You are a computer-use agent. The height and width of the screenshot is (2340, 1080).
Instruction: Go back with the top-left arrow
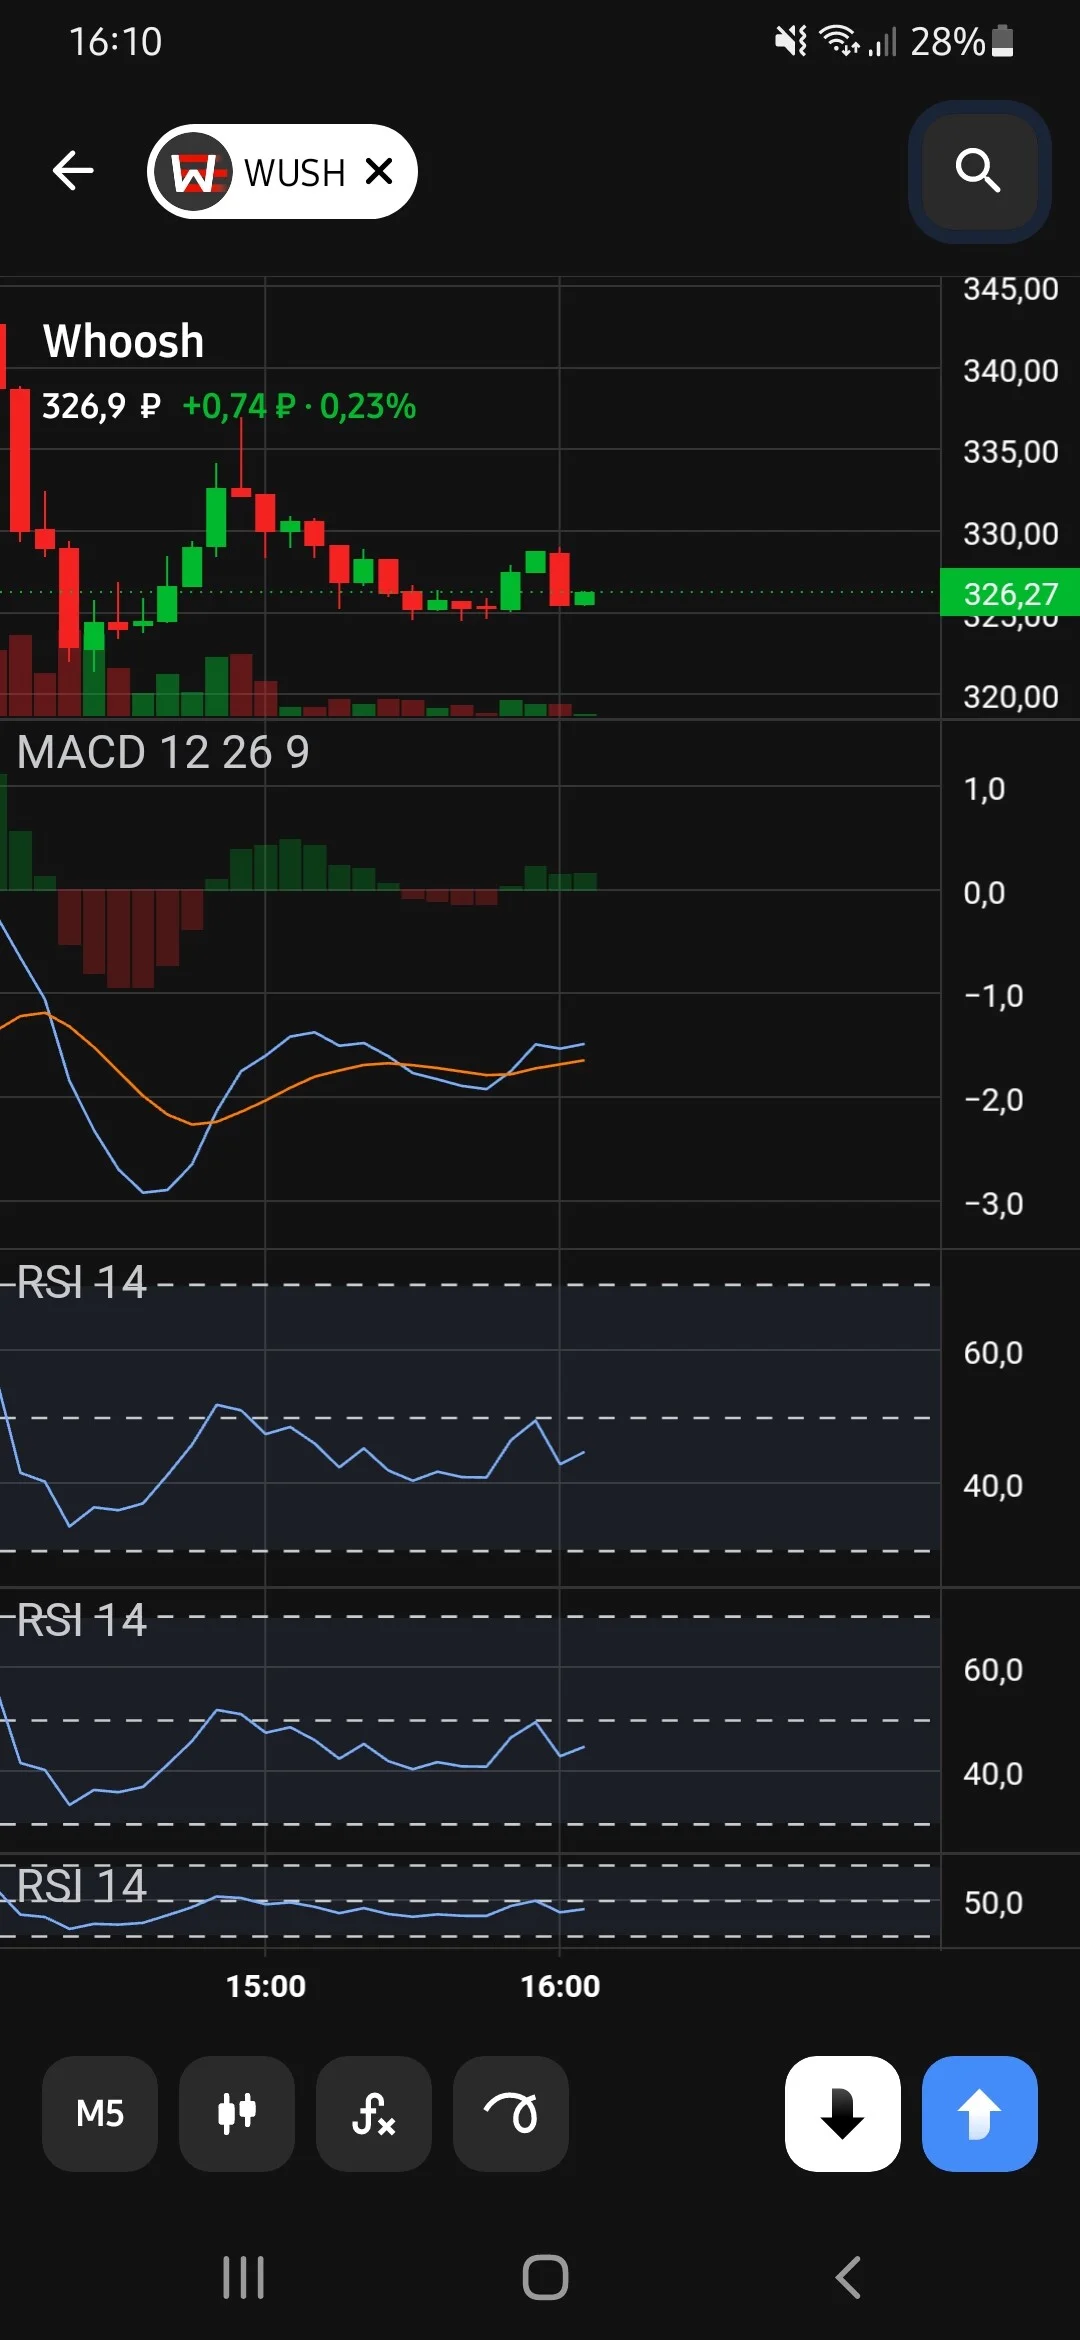(73, 171)
